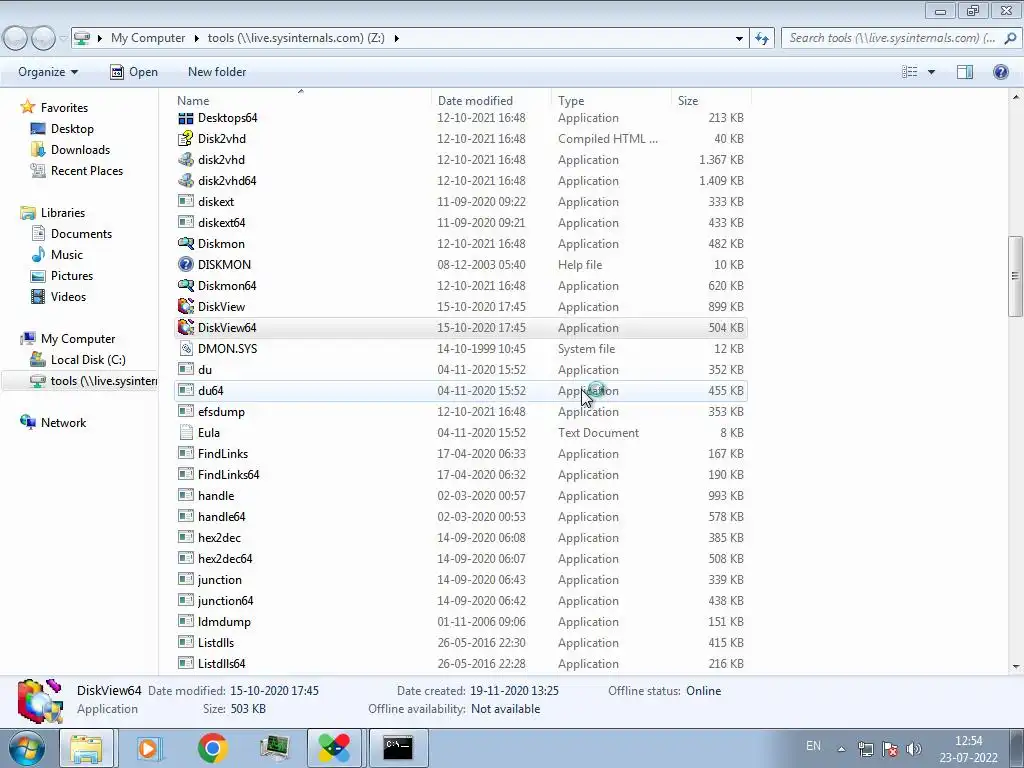Viewport: 1024px width, 768px height.
Task: Click the disk2vhd64 application icon
Action: [186, 181]
